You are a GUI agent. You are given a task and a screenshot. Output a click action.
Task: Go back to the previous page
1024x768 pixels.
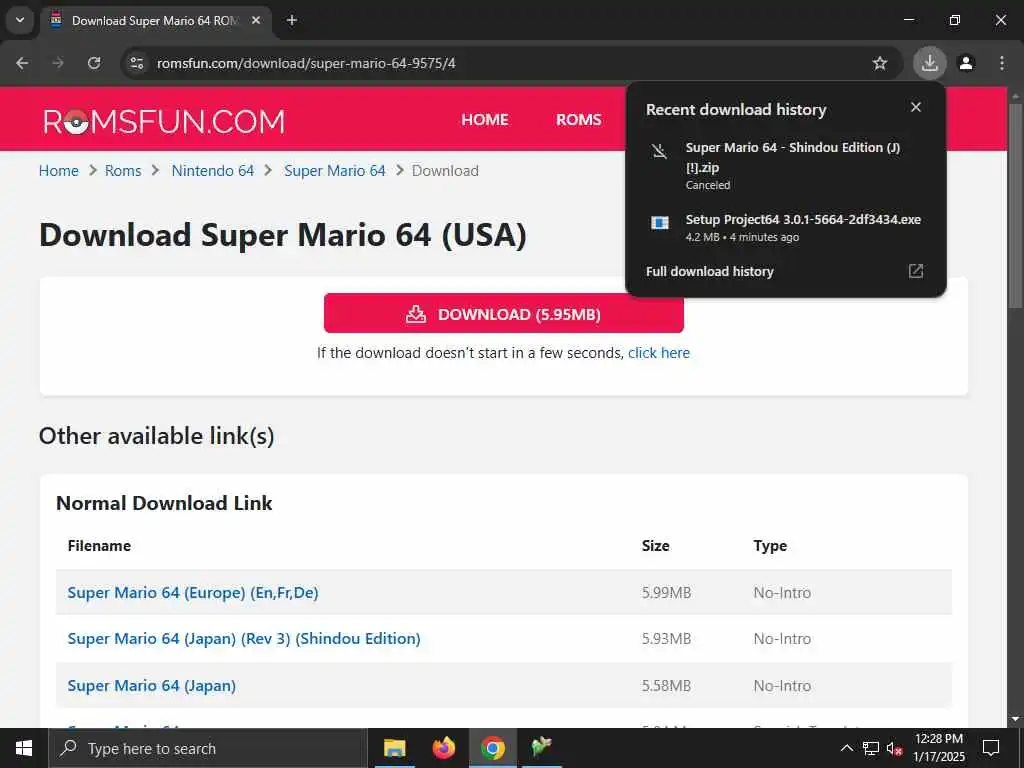click(x=22, y=63)
